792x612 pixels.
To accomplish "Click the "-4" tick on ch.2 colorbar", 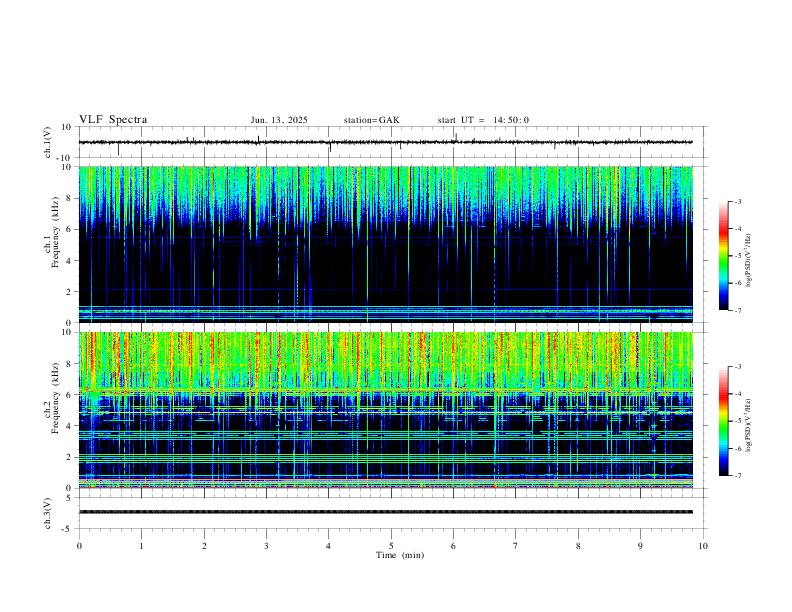I will [x=738, y=394].
